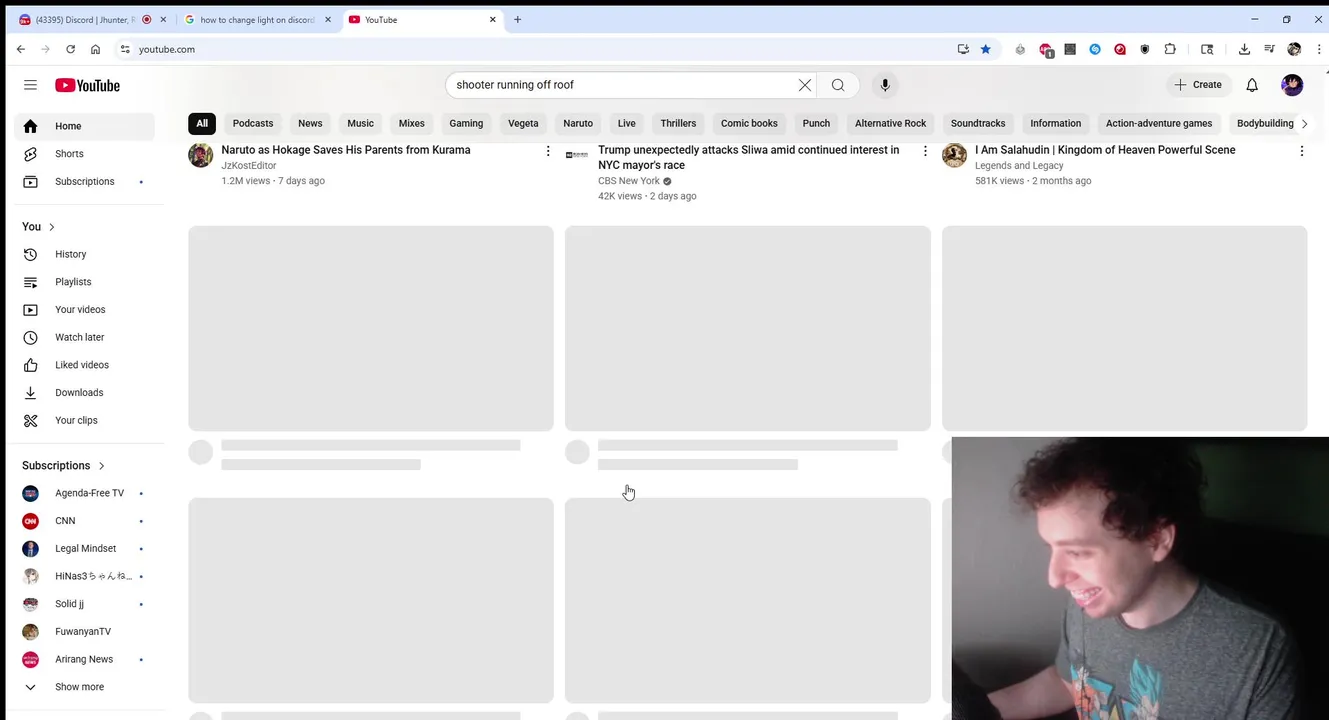Show more filter chips with right arrow

click(1304, 123)
